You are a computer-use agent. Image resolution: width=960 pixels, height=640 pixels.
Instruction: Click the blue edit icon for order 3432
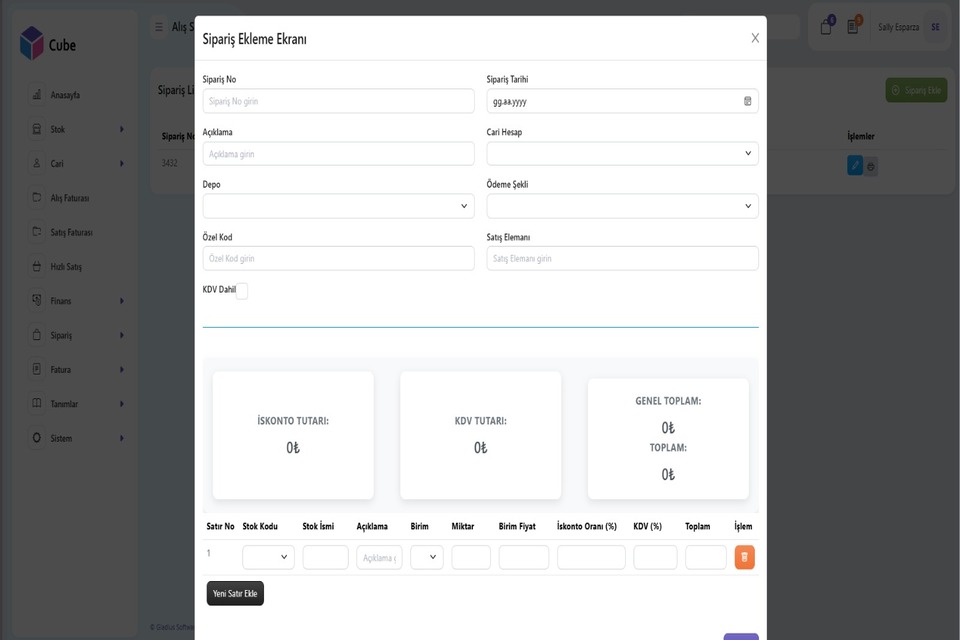coord(854,166)
